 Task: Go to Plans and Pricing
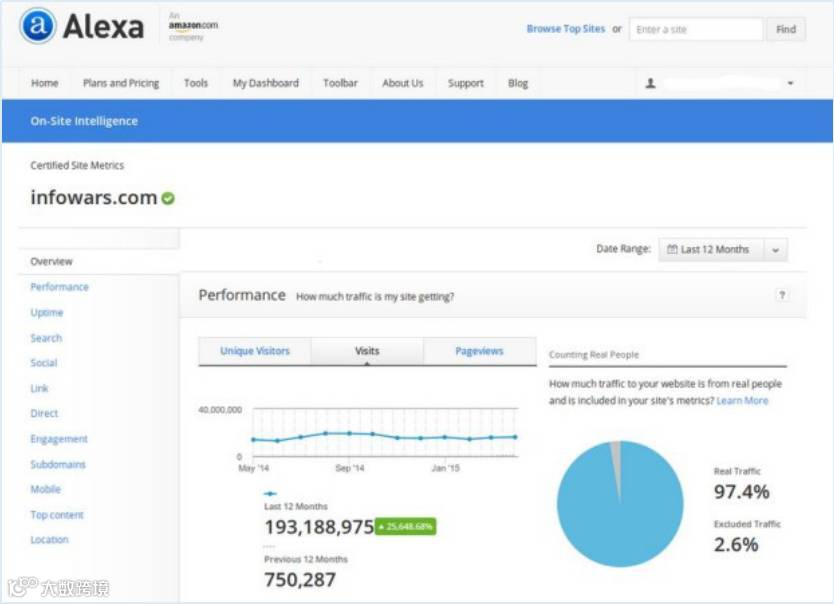(x=121, y=83)
